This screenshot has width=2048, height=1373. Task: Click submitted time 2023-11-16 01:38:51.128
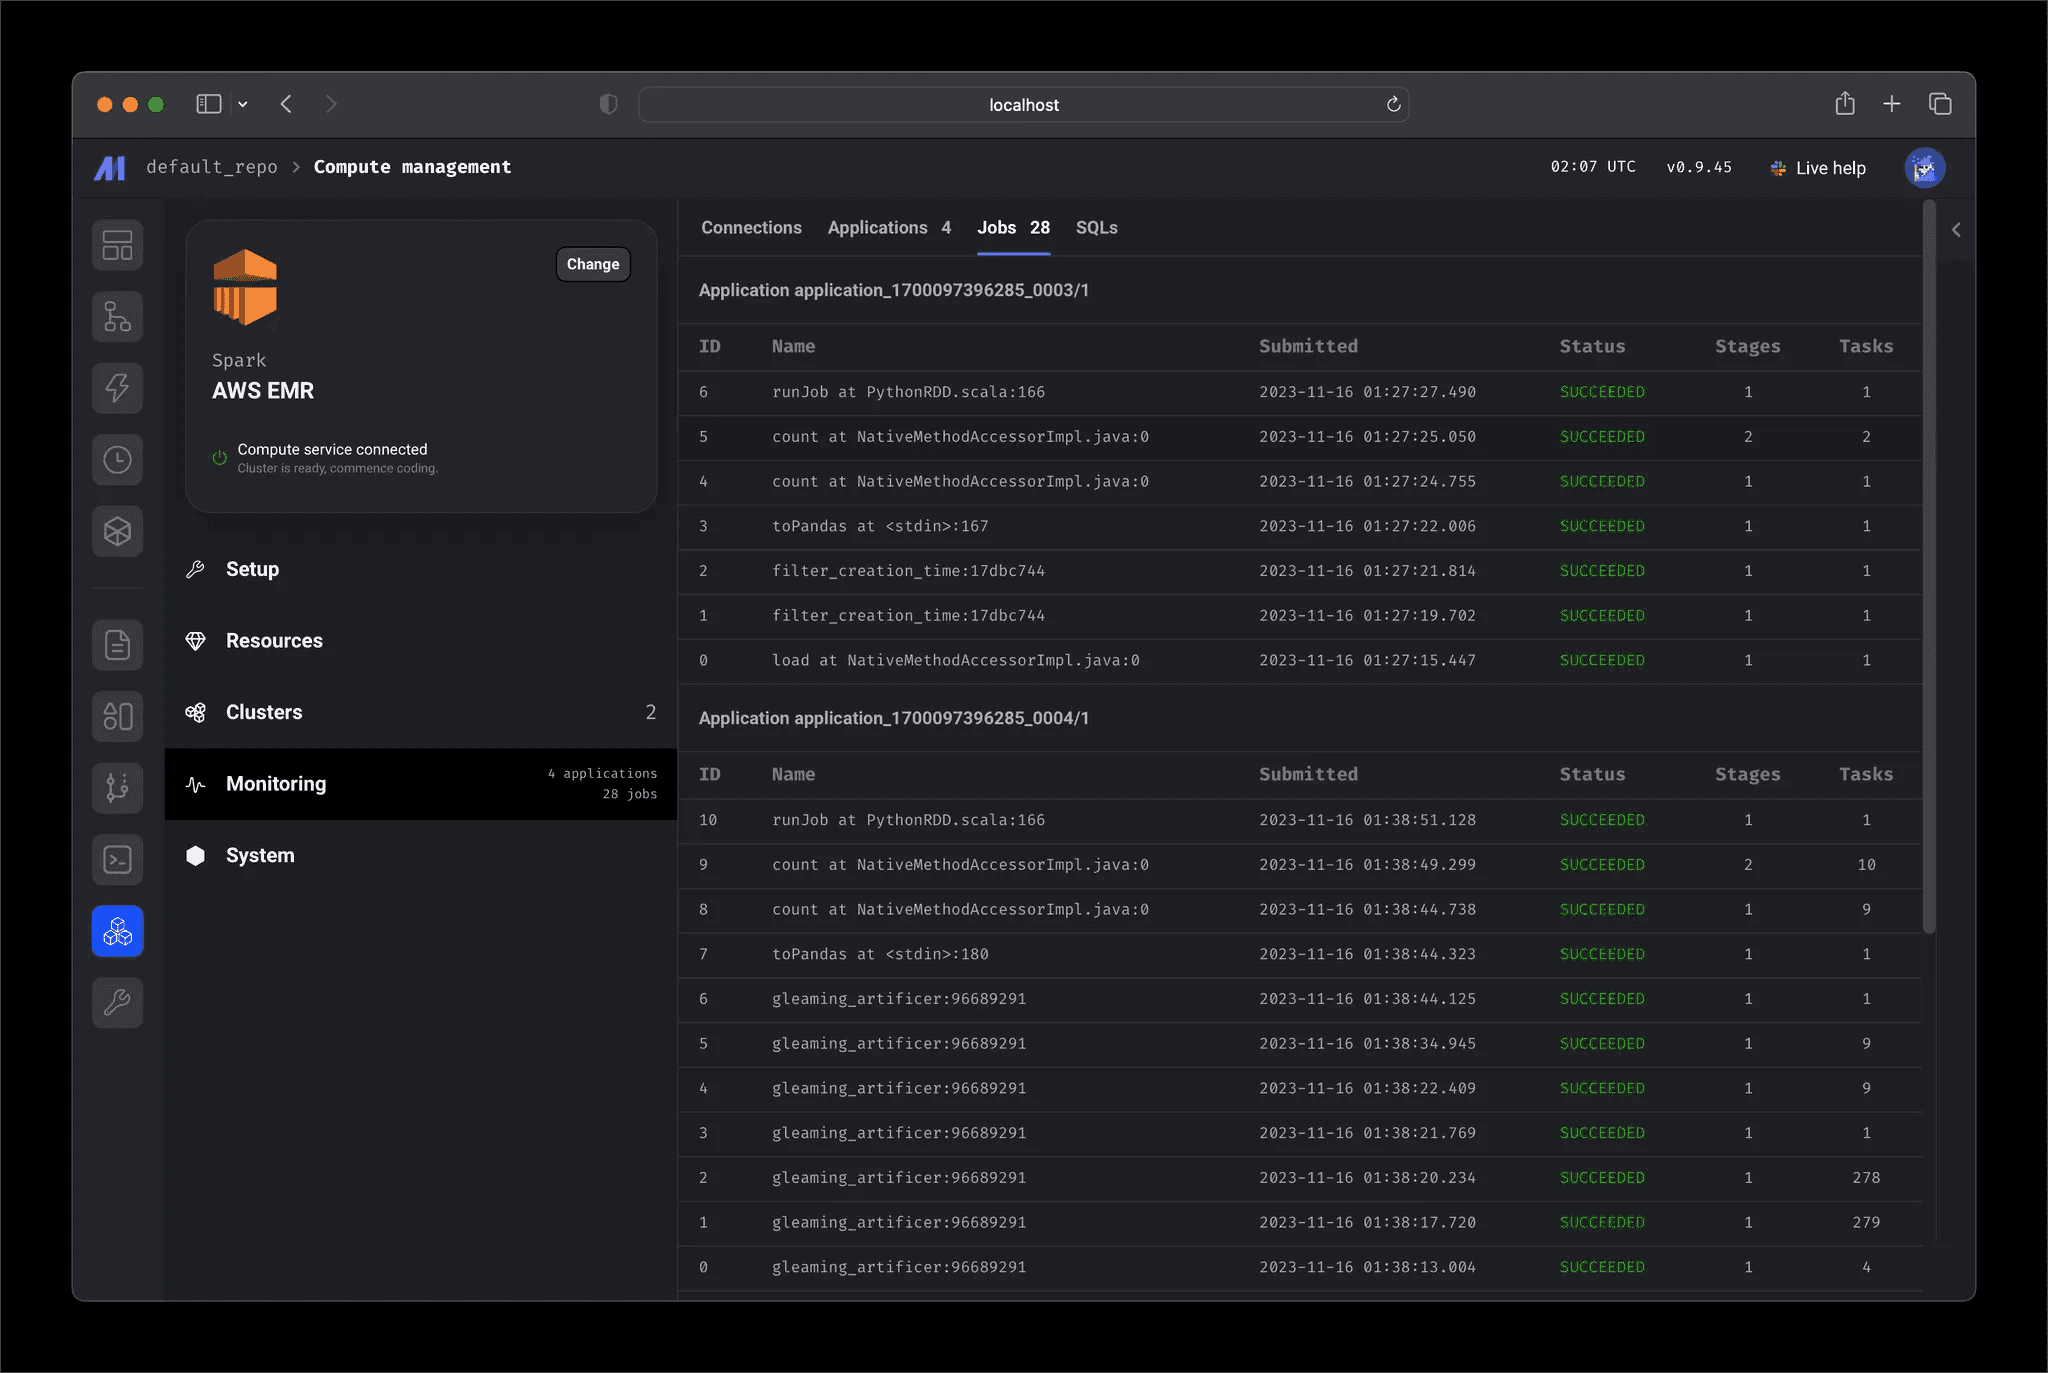pyautogui.click(x=1367, y=820)
